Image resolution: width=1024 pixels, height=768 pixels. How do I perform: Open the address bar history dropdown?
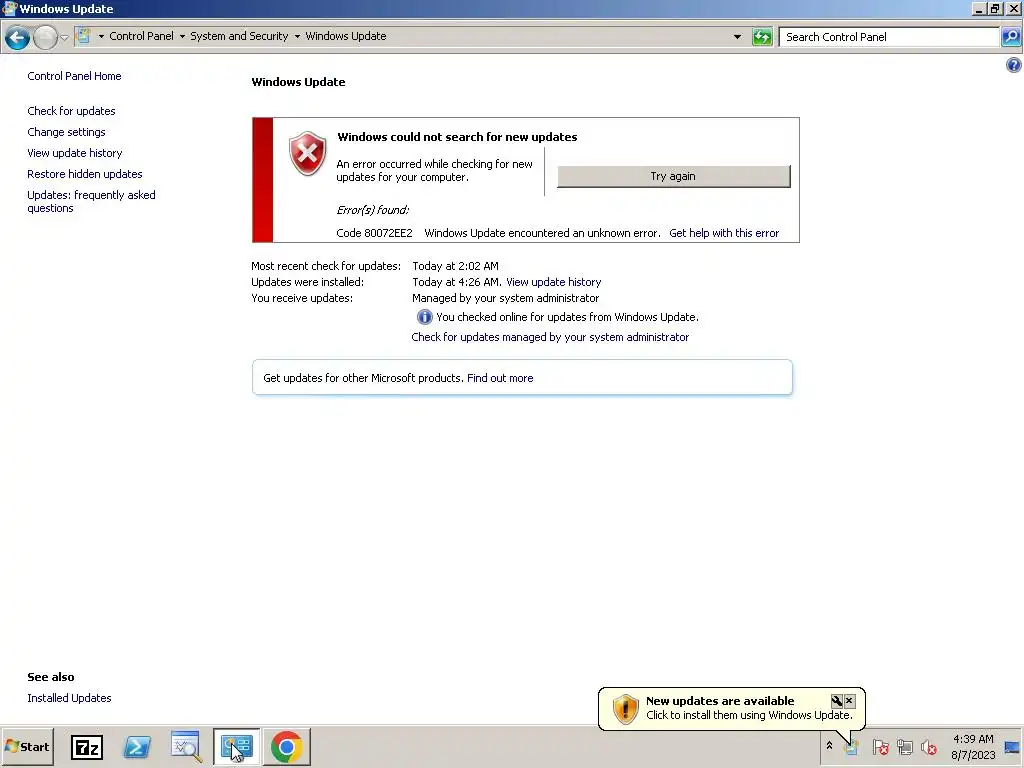point(737,37)
